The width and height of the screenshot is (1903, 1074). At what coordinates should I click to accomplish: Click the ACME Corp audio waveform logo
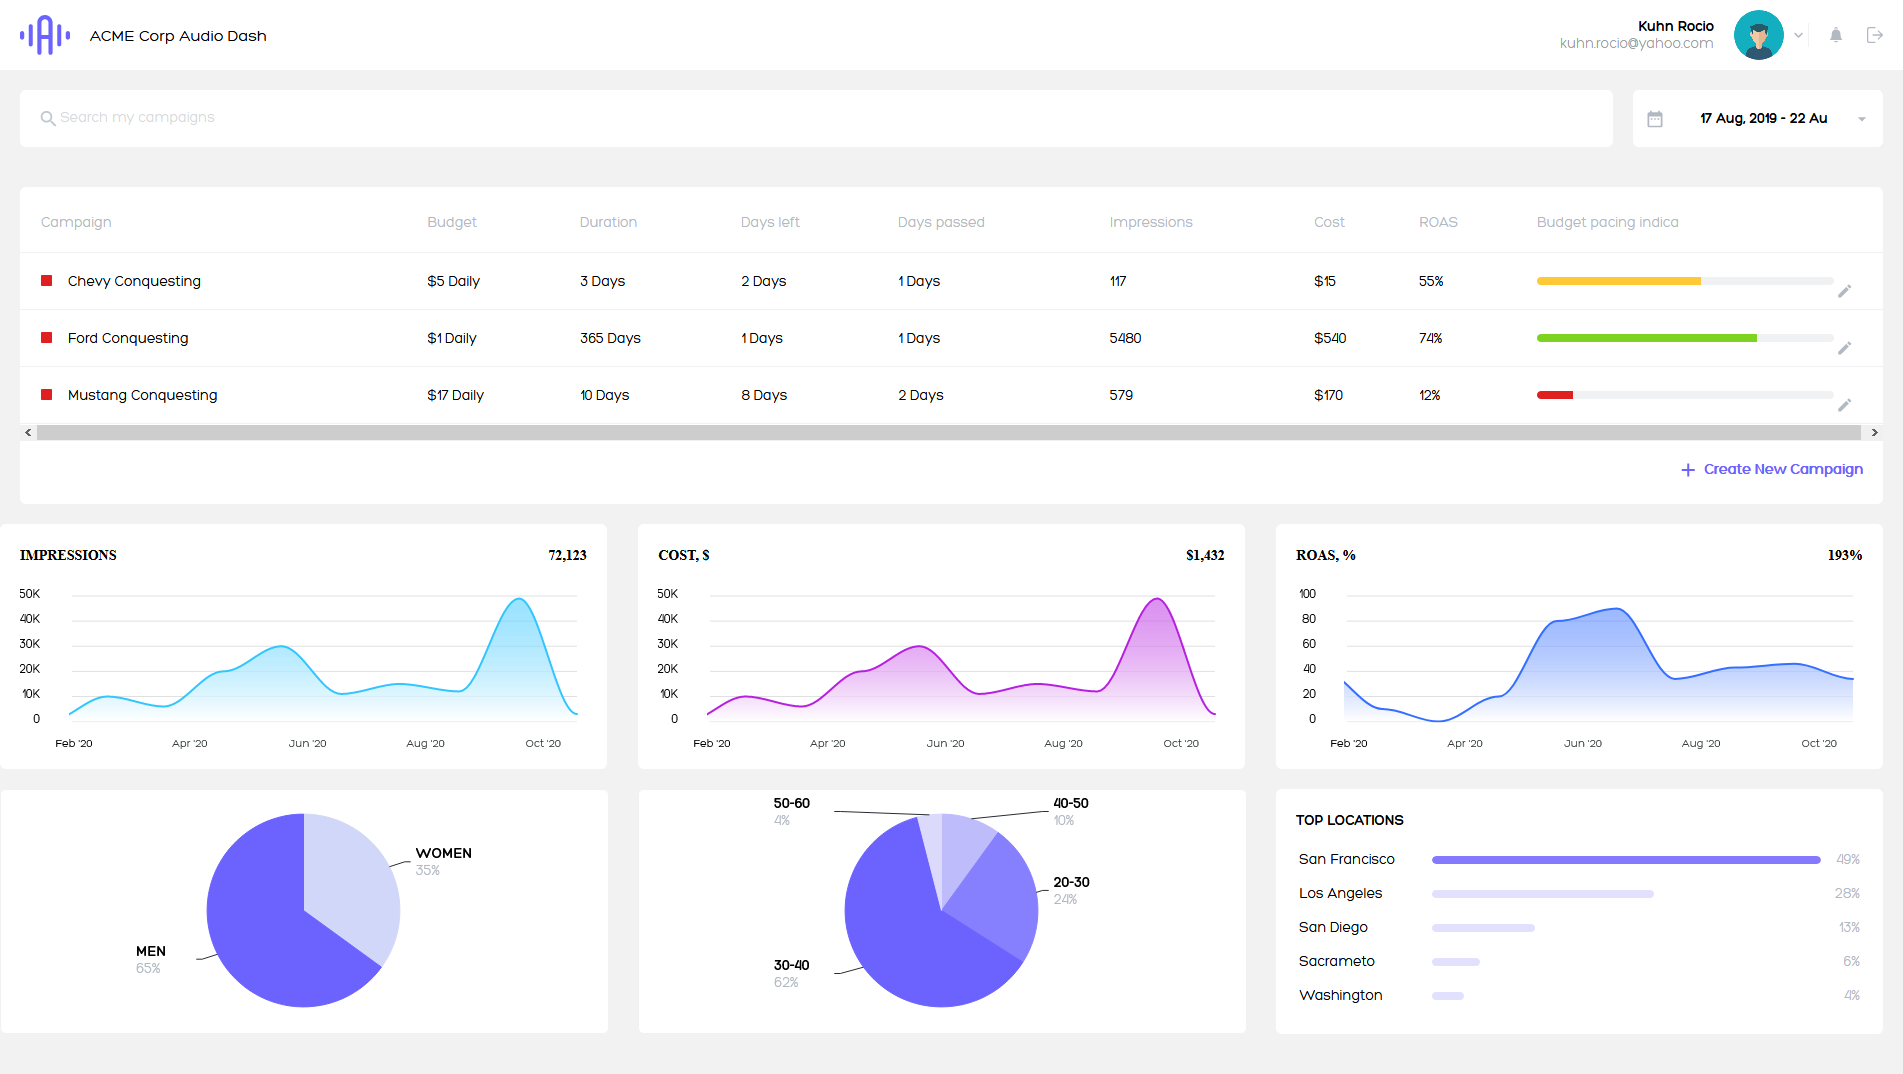(45, 35)
